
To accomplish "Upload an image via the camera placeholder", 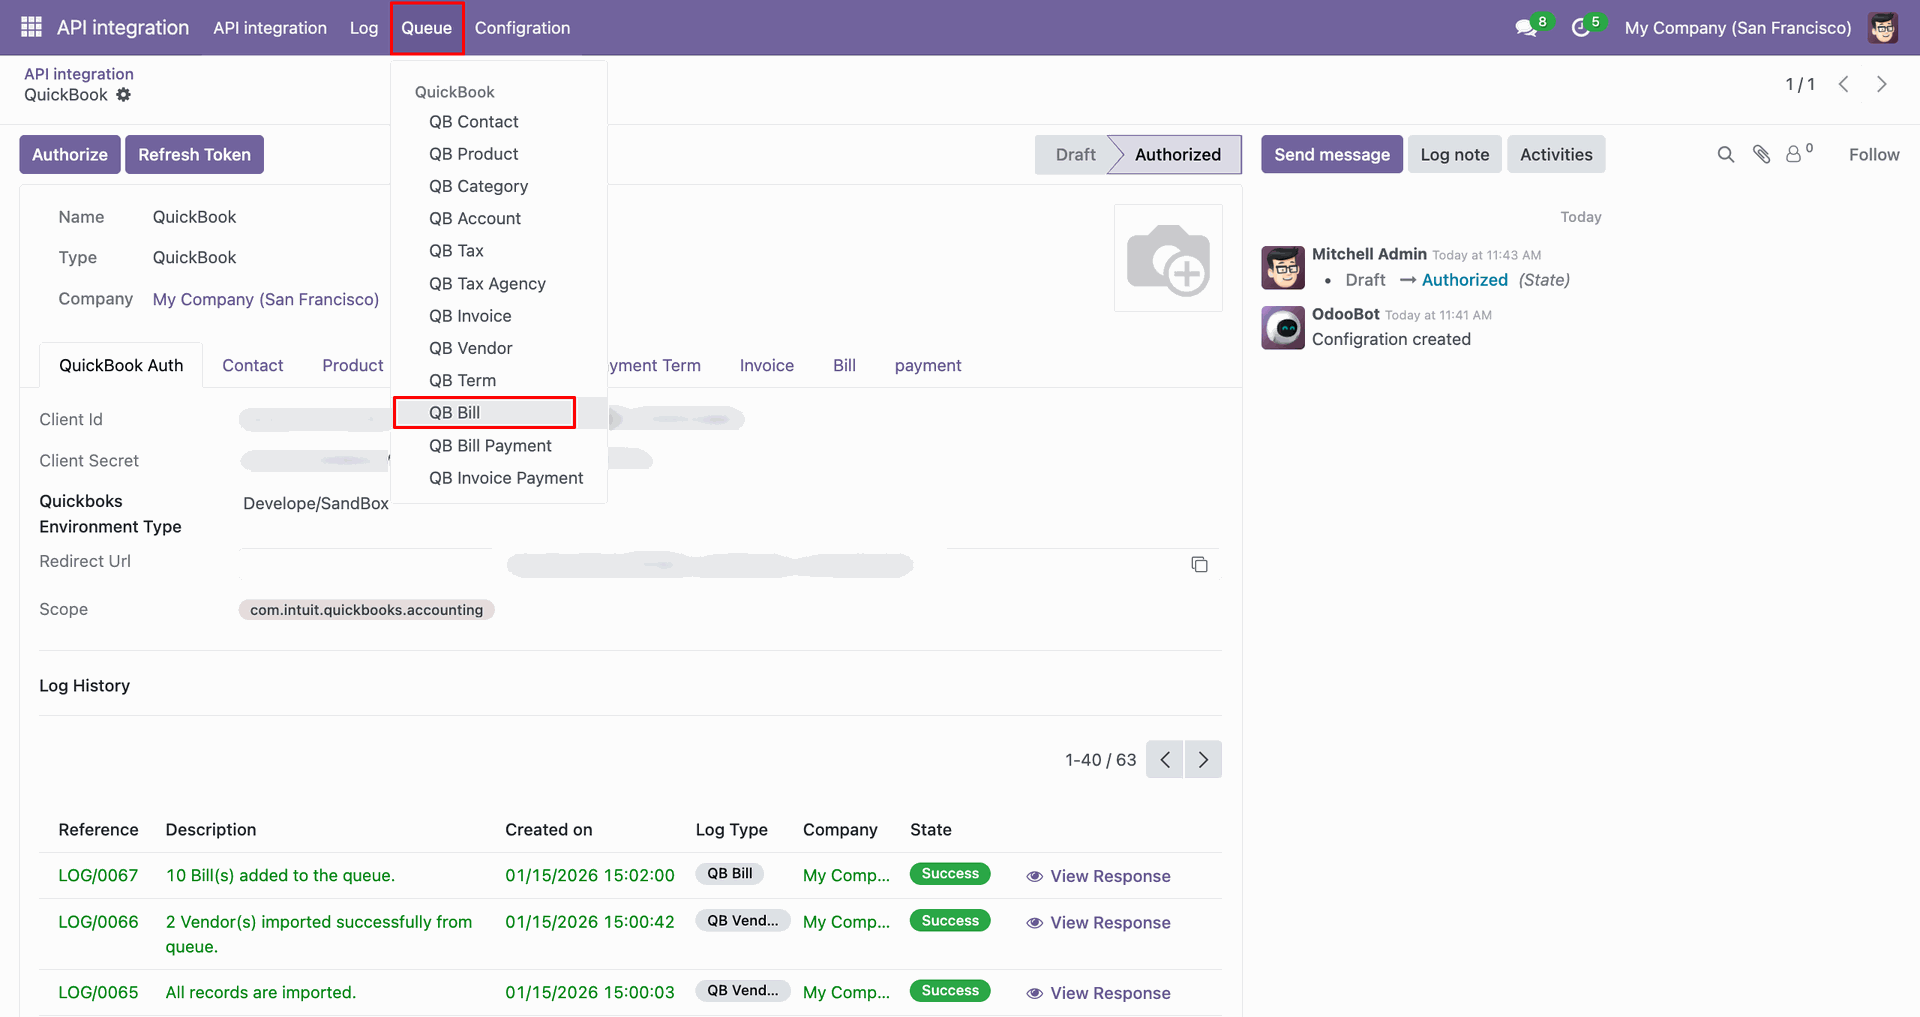I will 1168,258.
